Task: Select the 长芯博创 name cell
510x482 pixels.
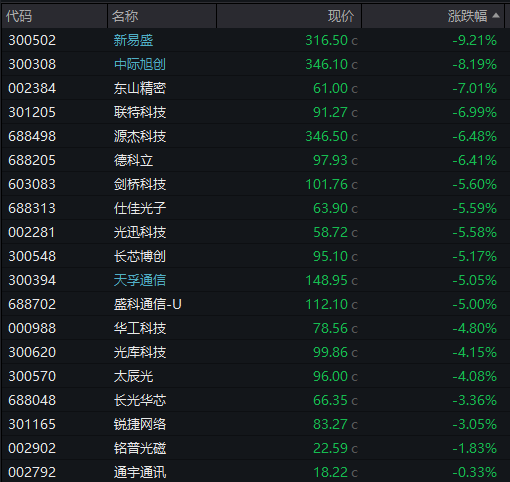Action: pos(140,256)
